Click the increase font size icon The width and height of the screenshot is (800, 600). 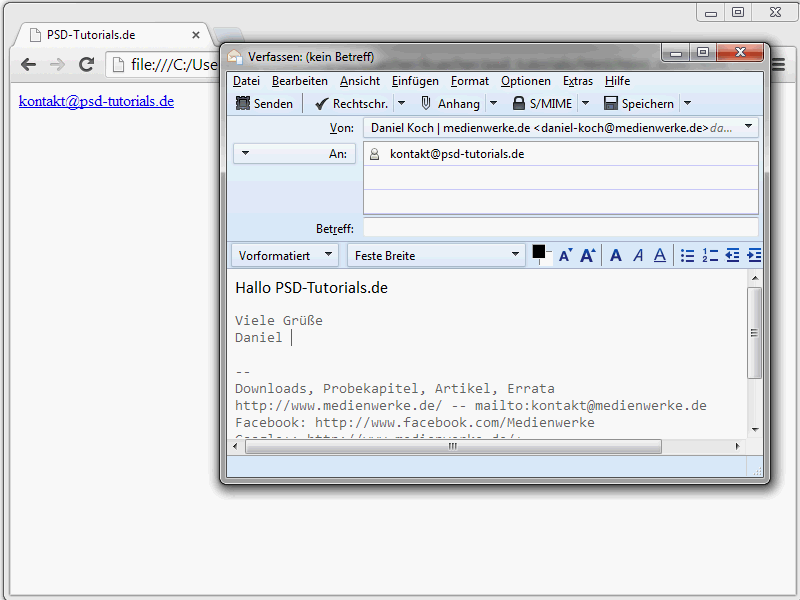(x=588, y=255)
